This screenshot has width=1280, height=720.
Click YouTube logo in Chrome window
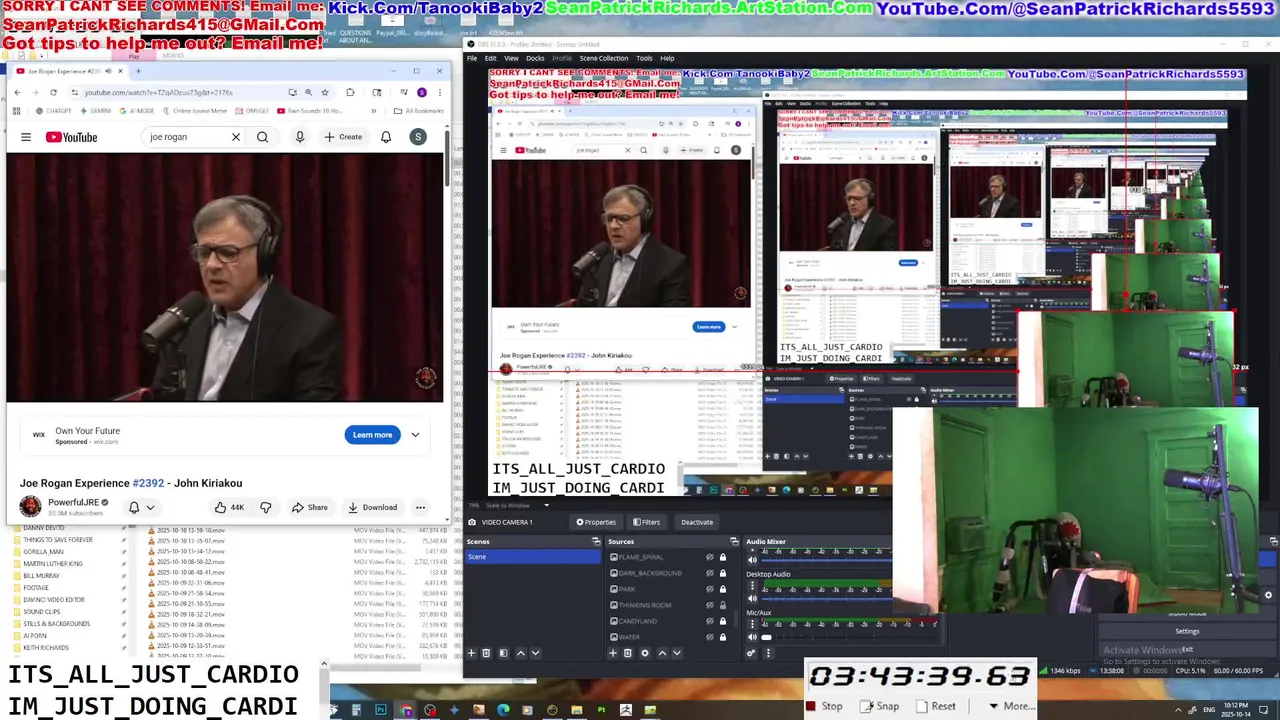[71, 137]
